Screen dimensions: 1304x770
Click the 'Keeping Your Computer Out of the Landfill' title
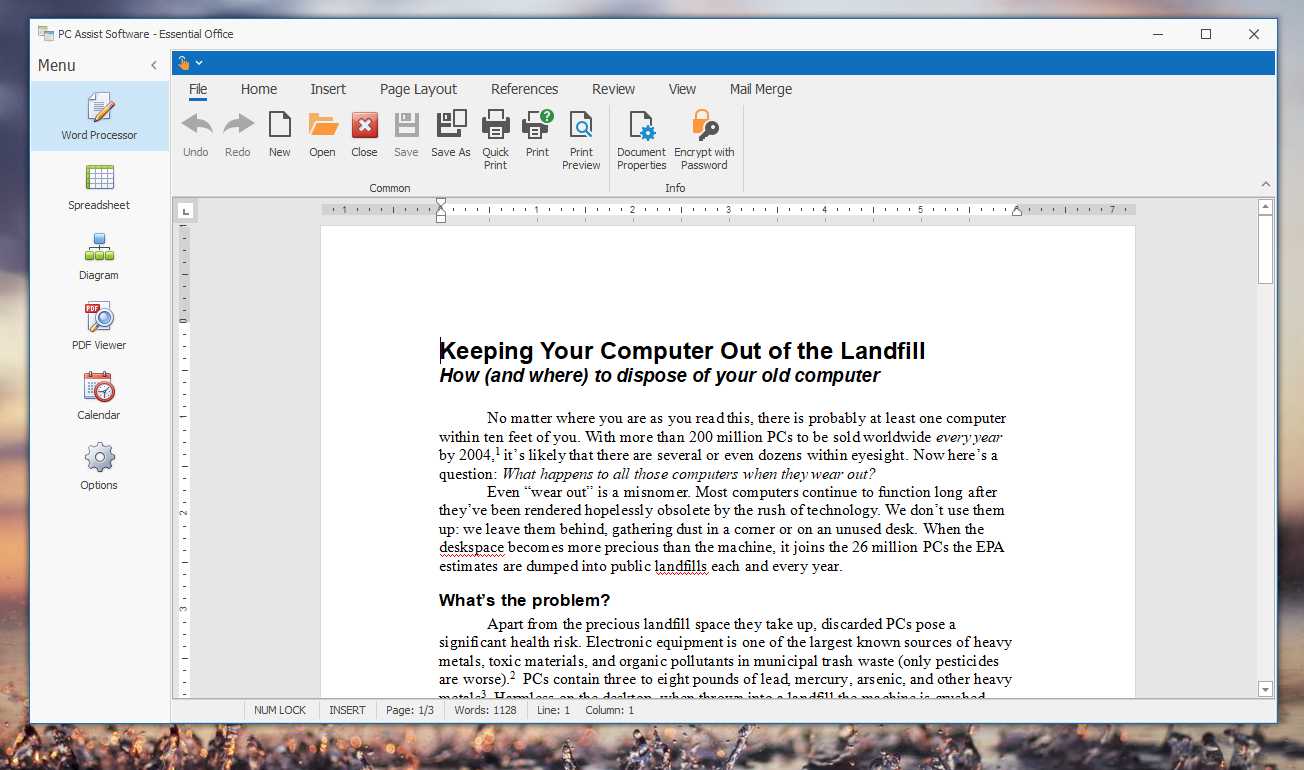682,351
